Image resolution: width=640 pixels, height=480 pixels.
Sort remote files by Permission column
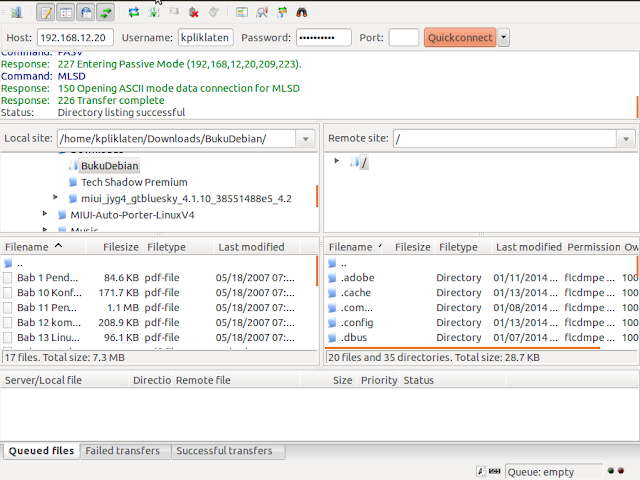[x=593, y=247]
